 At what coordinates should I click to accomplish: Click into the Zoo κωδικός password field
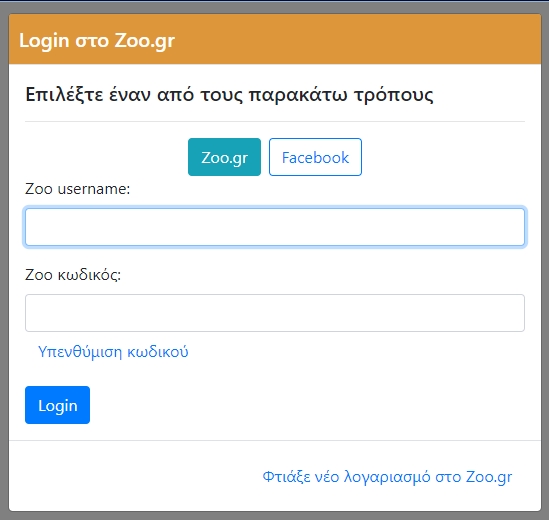(275, 313)
